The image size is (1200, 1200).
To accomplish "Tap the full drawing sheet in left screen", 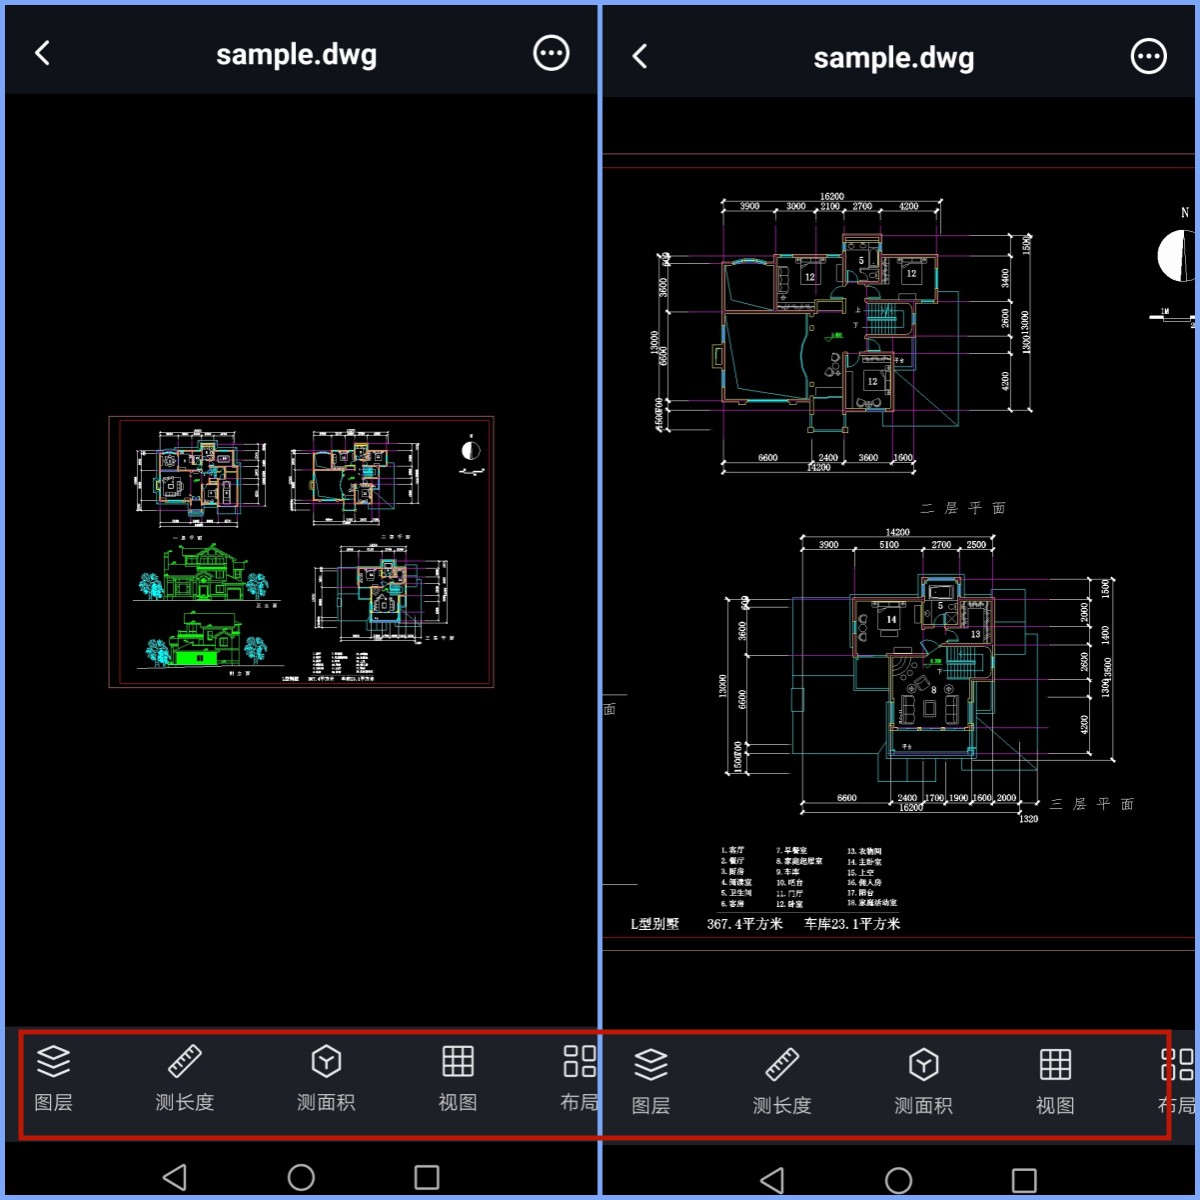I will [301, 552].
